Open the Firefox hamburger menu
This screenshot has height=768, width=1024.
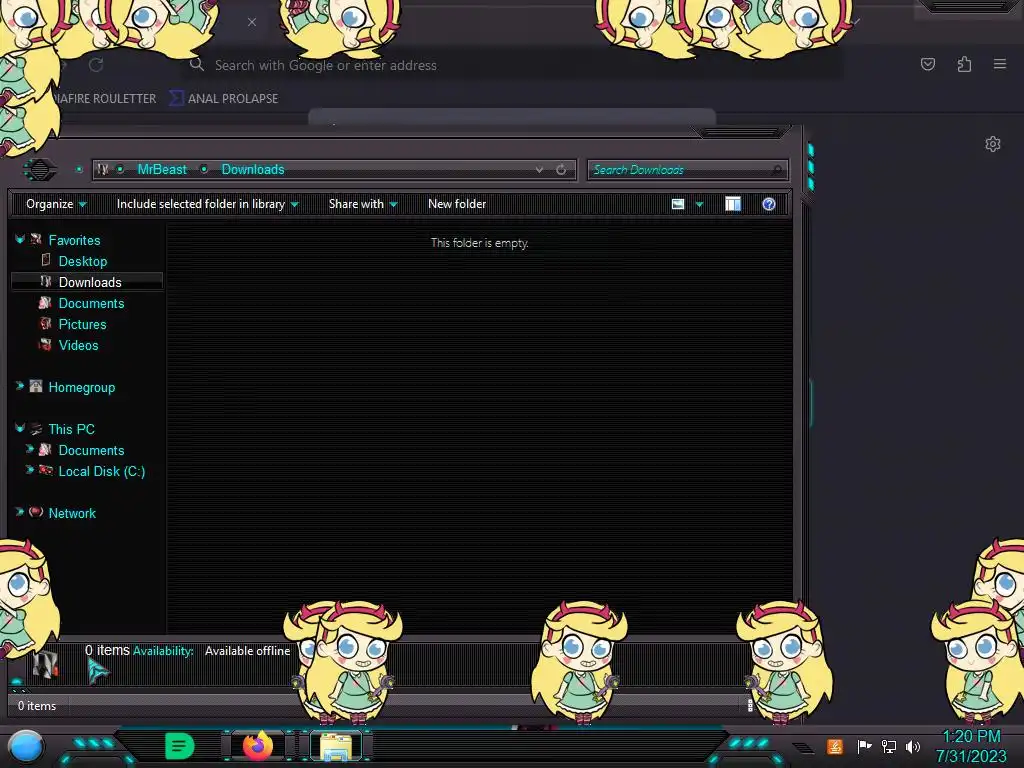[1000, 64]
